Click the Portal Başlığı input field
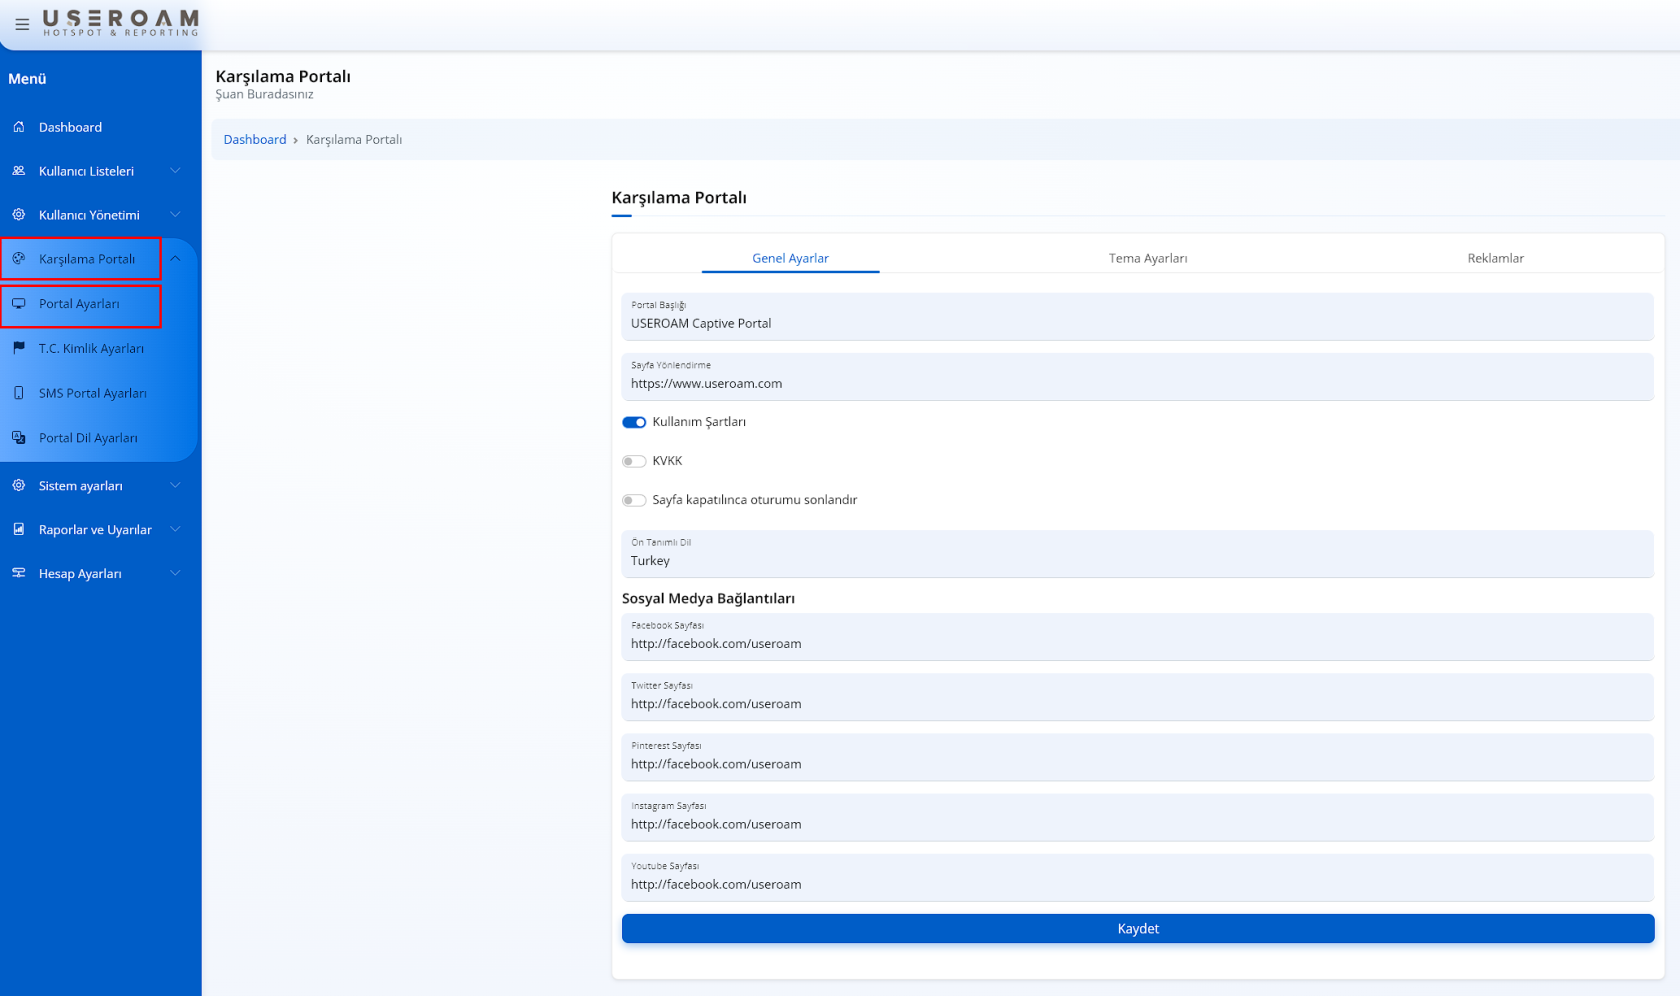Viewport: 1680px width, 996px height. click(1137, 323)
